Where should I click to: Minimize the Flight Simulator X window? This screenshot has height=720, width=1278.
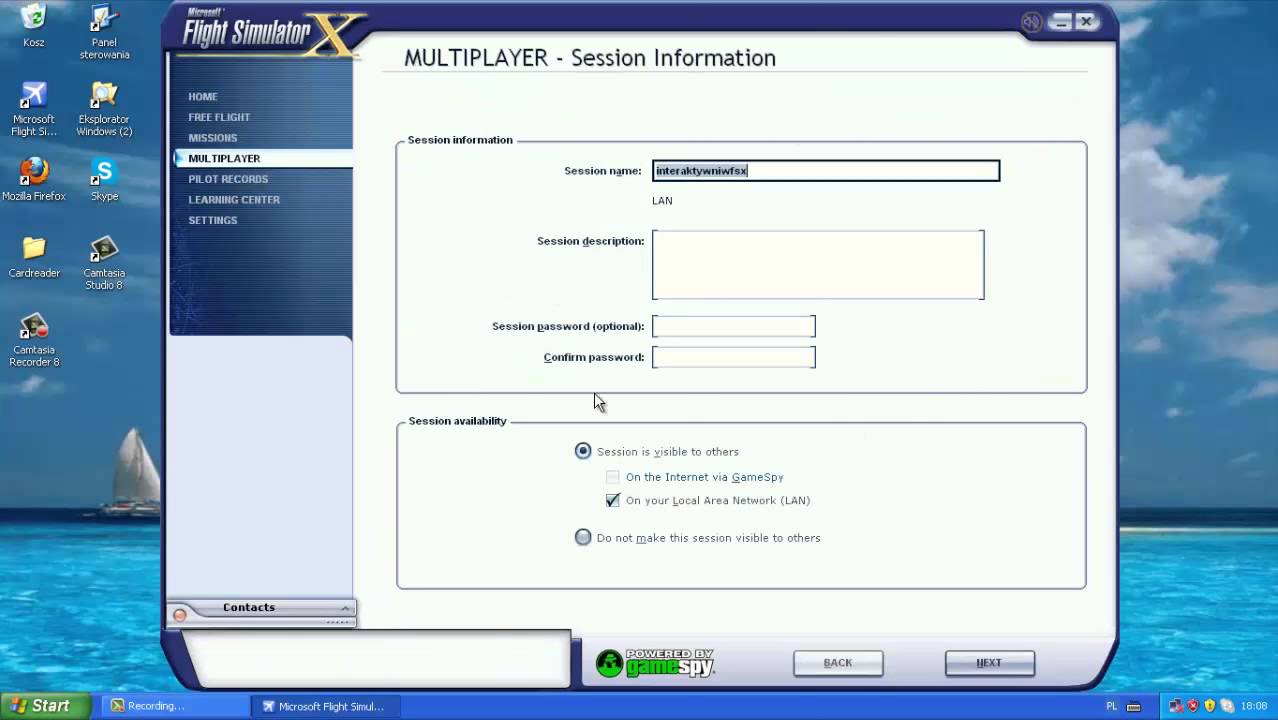pos(1060,22)
